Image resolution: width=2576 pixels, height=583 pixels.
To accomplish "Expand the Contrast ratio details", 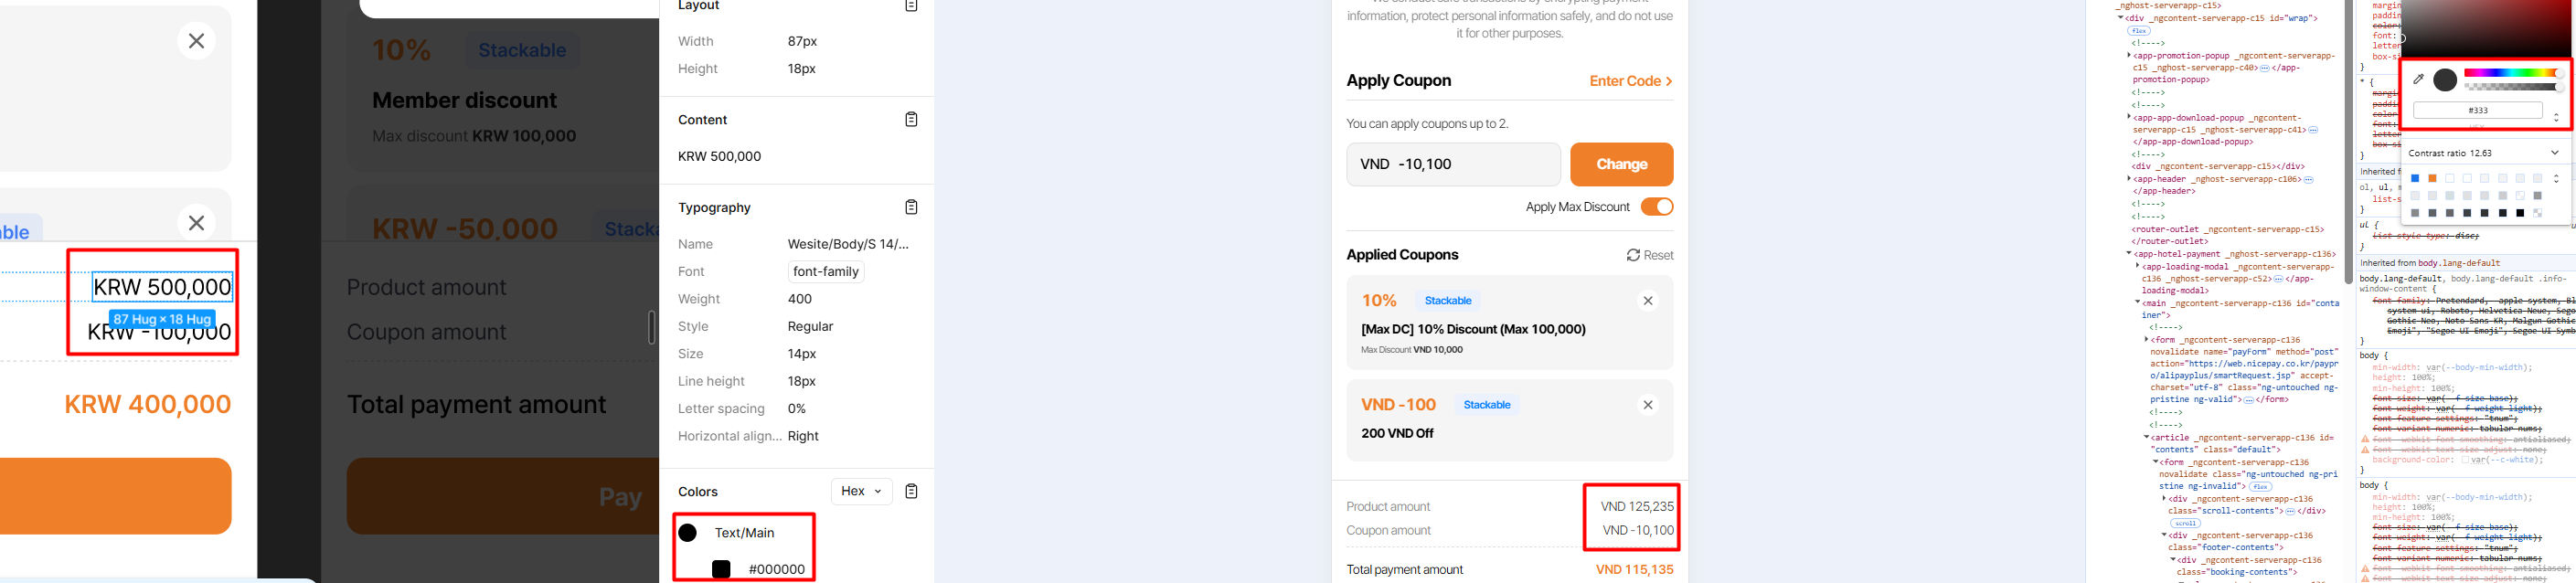I will pos(2554,153).
